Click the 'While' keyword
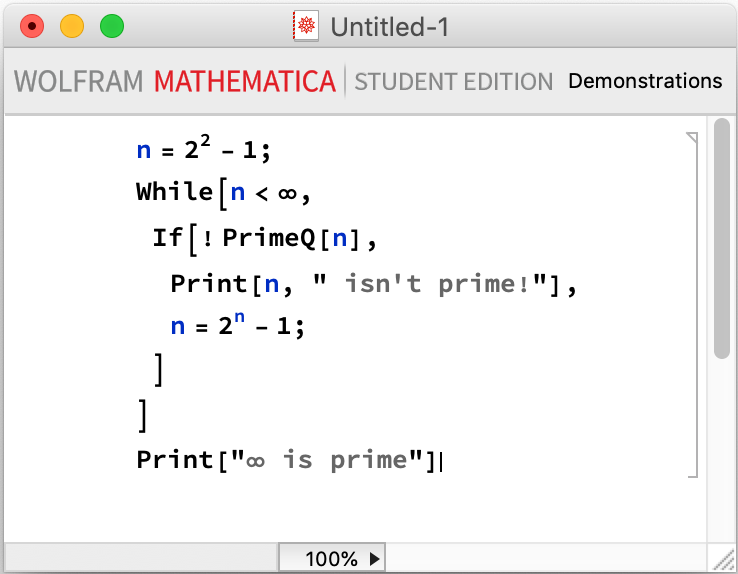The height and width of the screenshot is (574, 738). [x=175, y=191]
